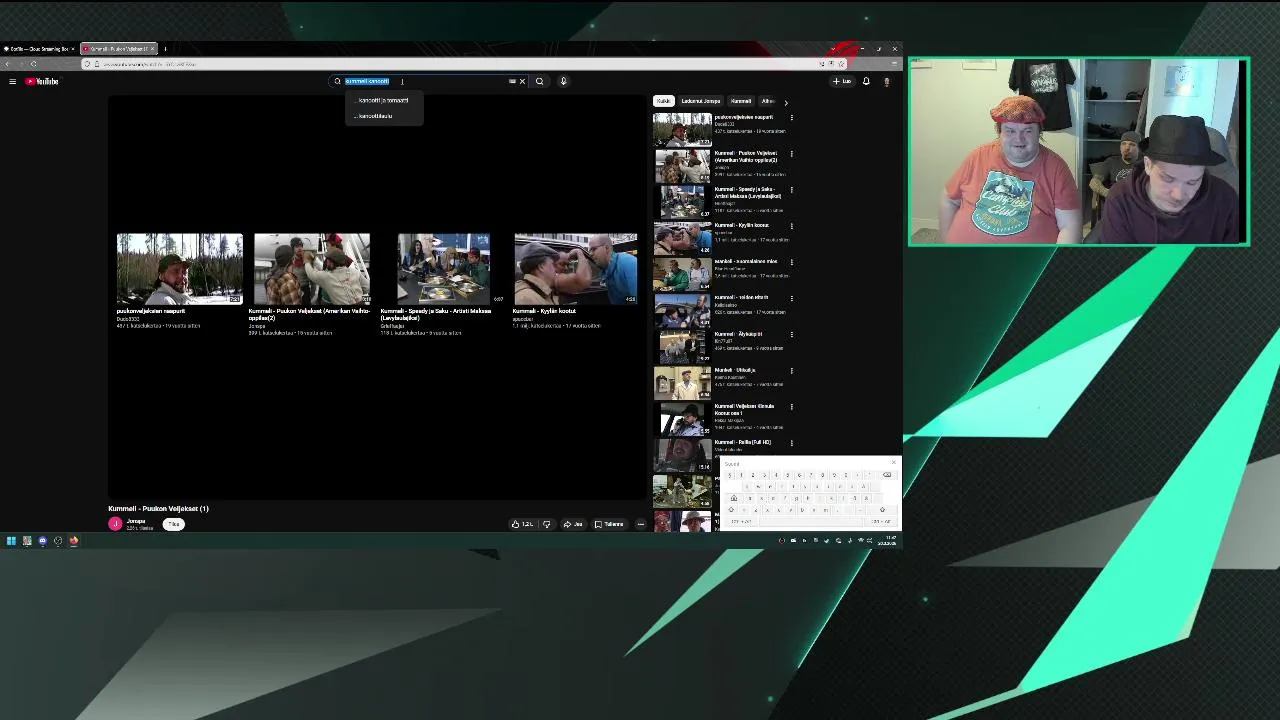Tap backspace on the on-screen keyboard
The width and height of the screenshot is (1280, 720).
(x=886, y=475)
